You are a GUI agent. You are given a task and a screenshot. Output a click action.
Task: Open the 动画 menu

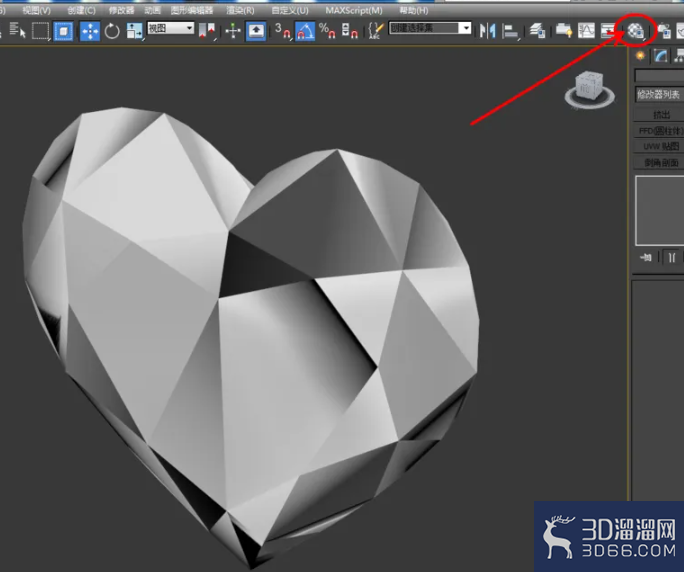[x=152, y=10]
